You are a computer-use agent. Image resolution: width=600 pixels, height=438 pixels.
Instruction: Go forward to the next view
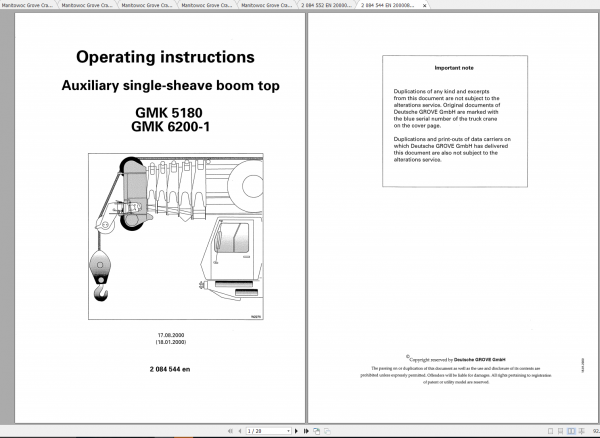pyautogui.click(x=328, y=431)
